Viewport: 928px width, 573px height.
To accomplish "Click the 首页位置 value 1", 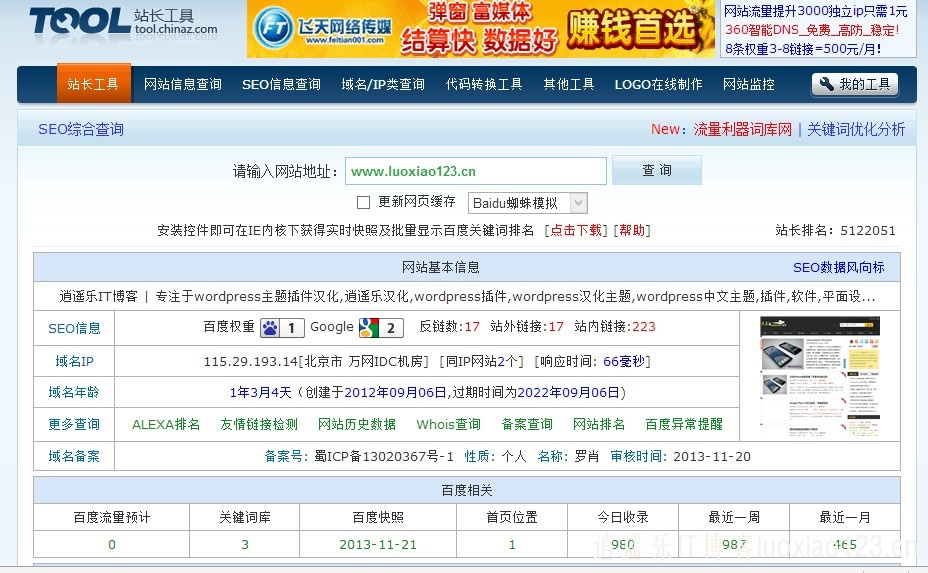I will (x=512, y=545).
